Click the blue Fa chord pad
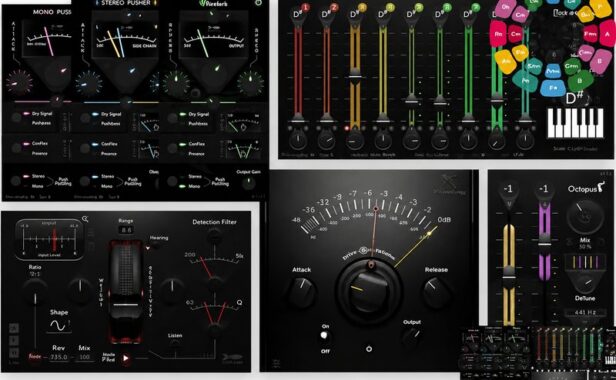Image resolution: width=616 pixels, height=380 pixels. tap(553, 88)
